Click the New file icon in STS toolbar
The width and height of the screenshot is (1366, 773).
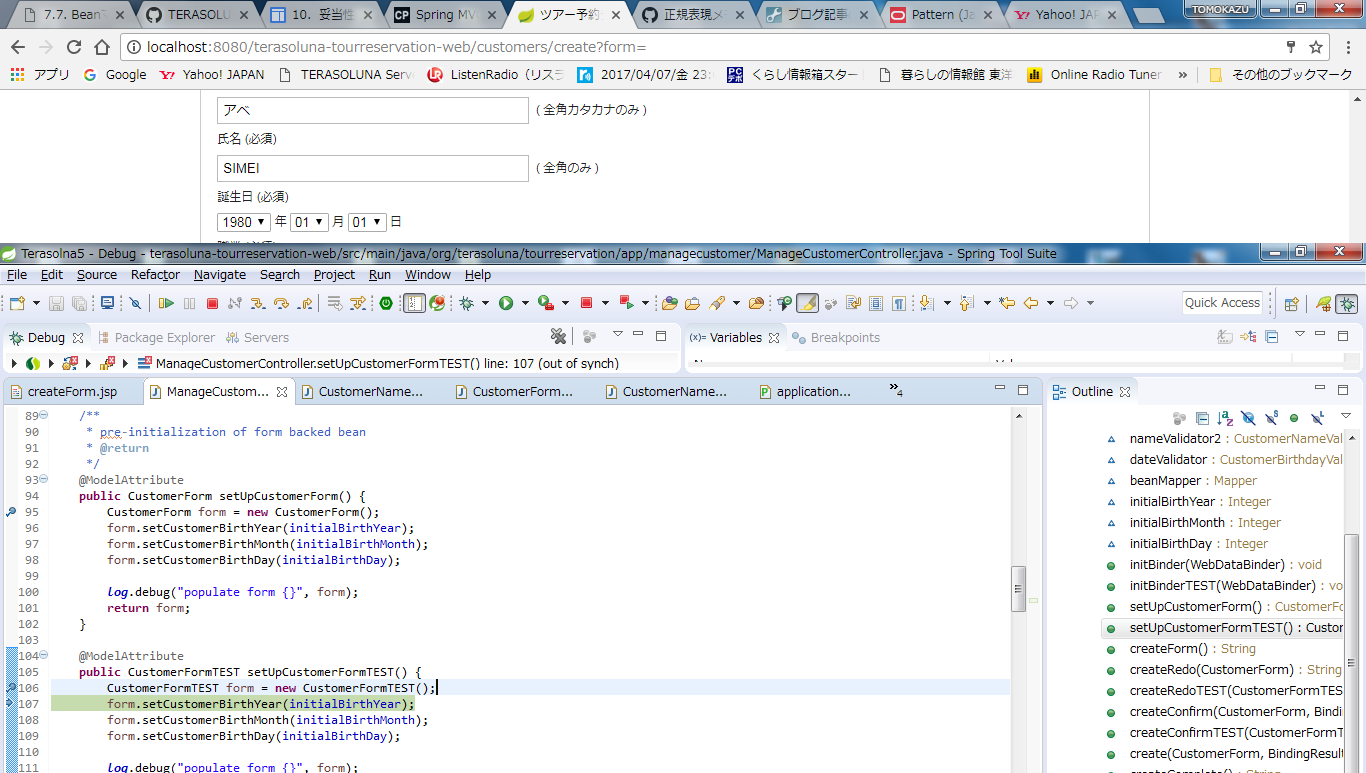17,303
